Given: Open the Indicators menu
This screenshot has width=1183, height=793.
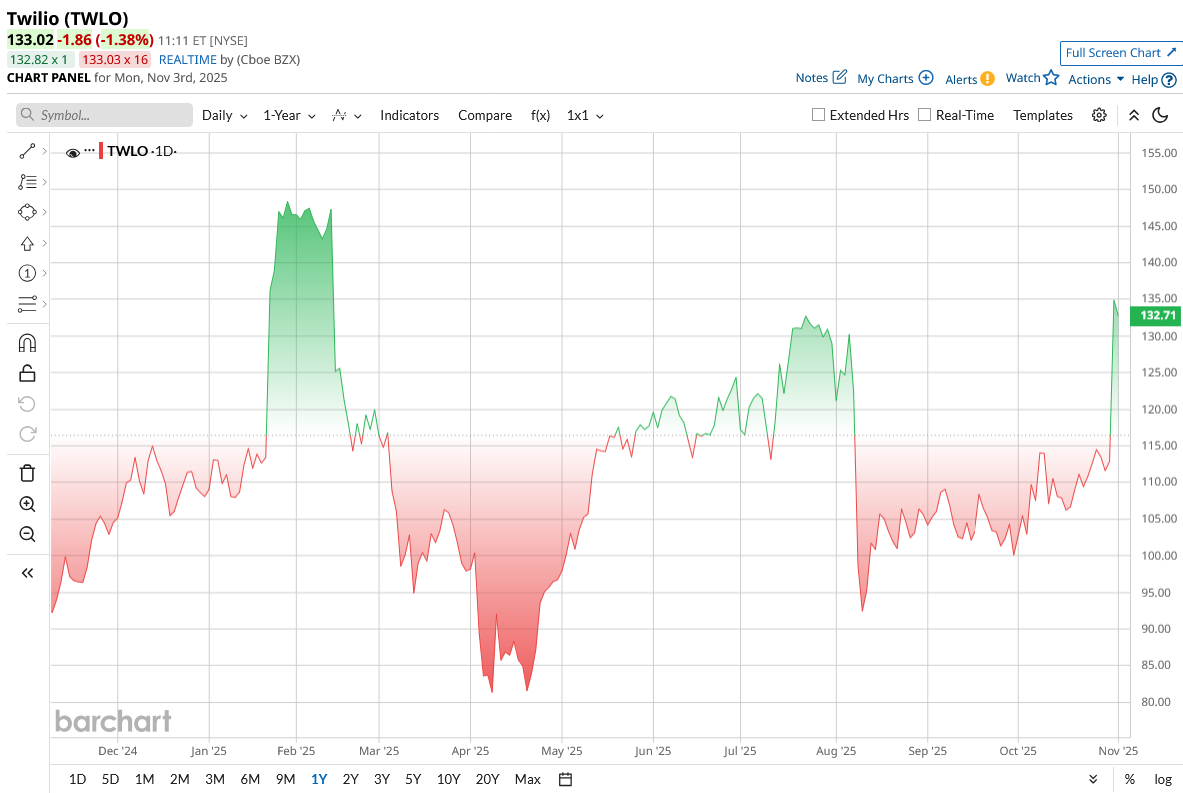Looking at the screenshot, I should (410, 115).
